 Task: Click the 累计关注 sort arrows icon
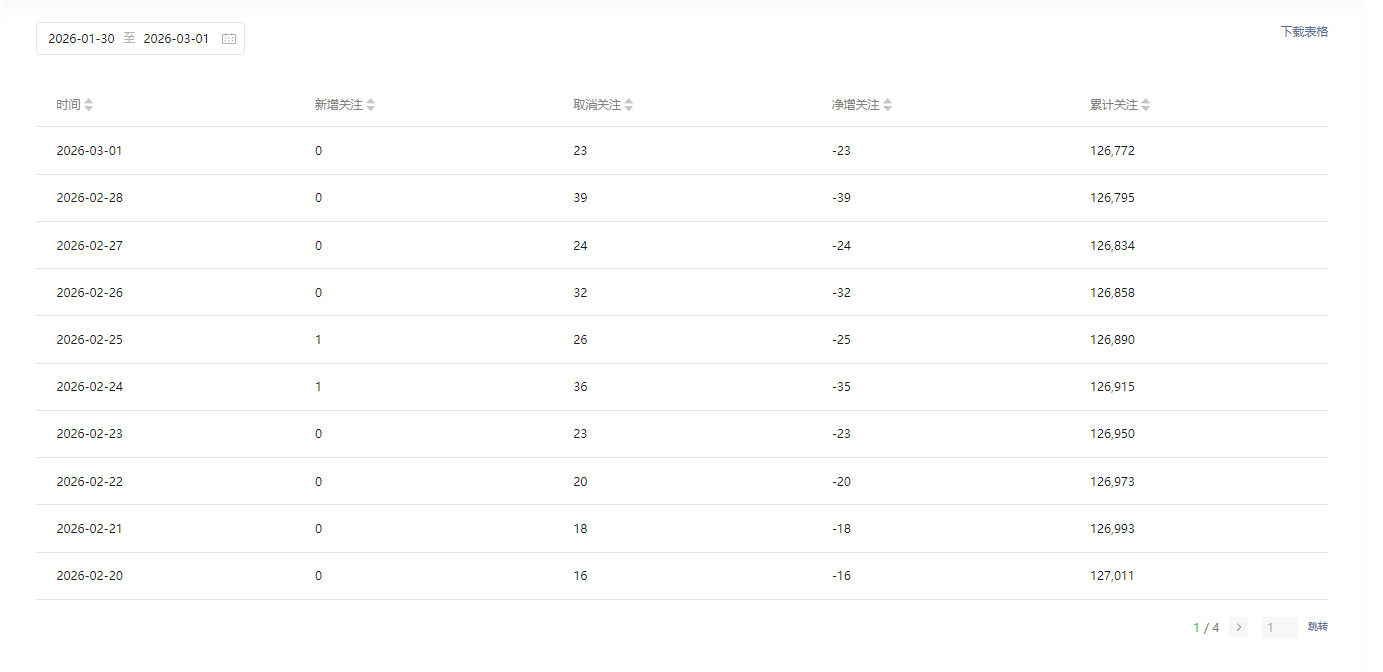[x=1146, y=105]
